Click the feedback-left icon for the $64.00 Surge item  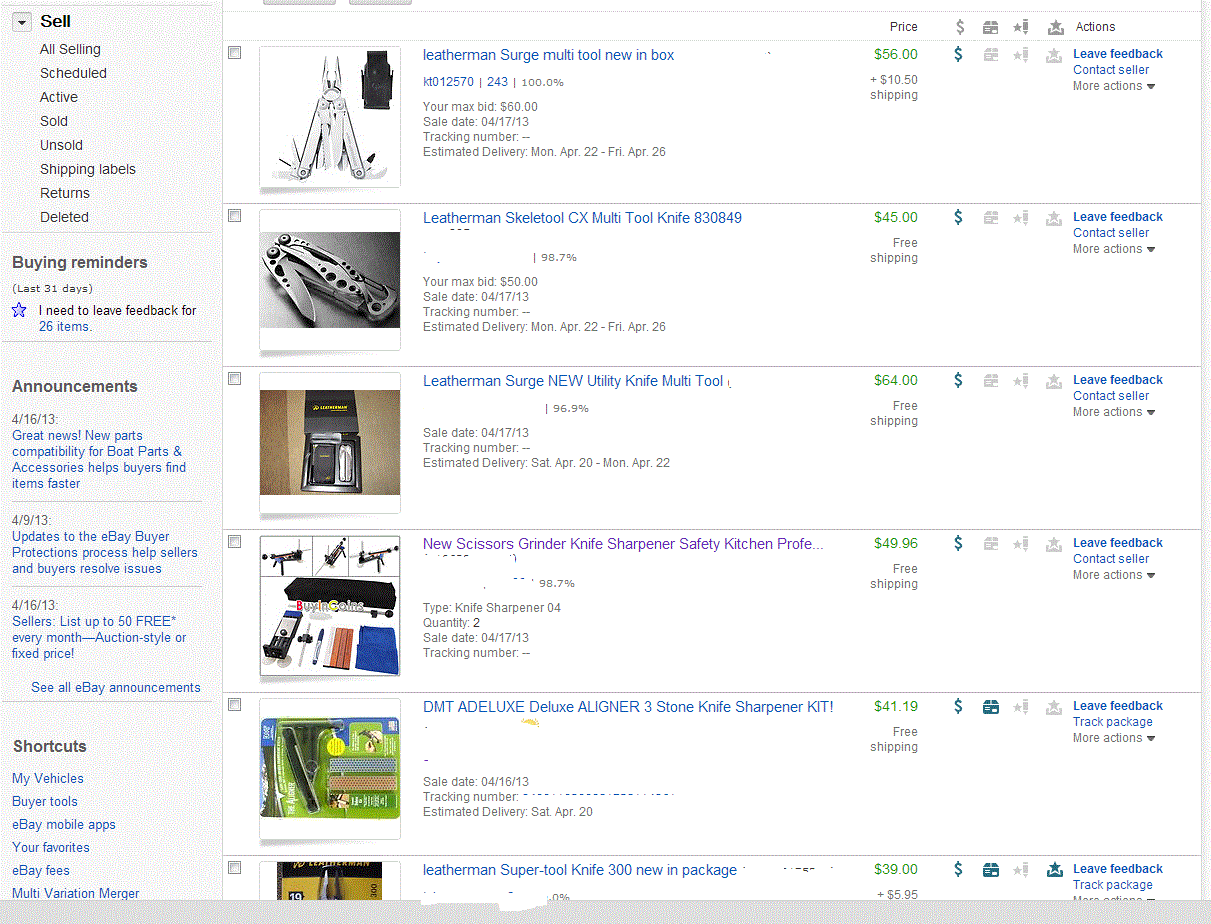click(x=1020, y=380)
